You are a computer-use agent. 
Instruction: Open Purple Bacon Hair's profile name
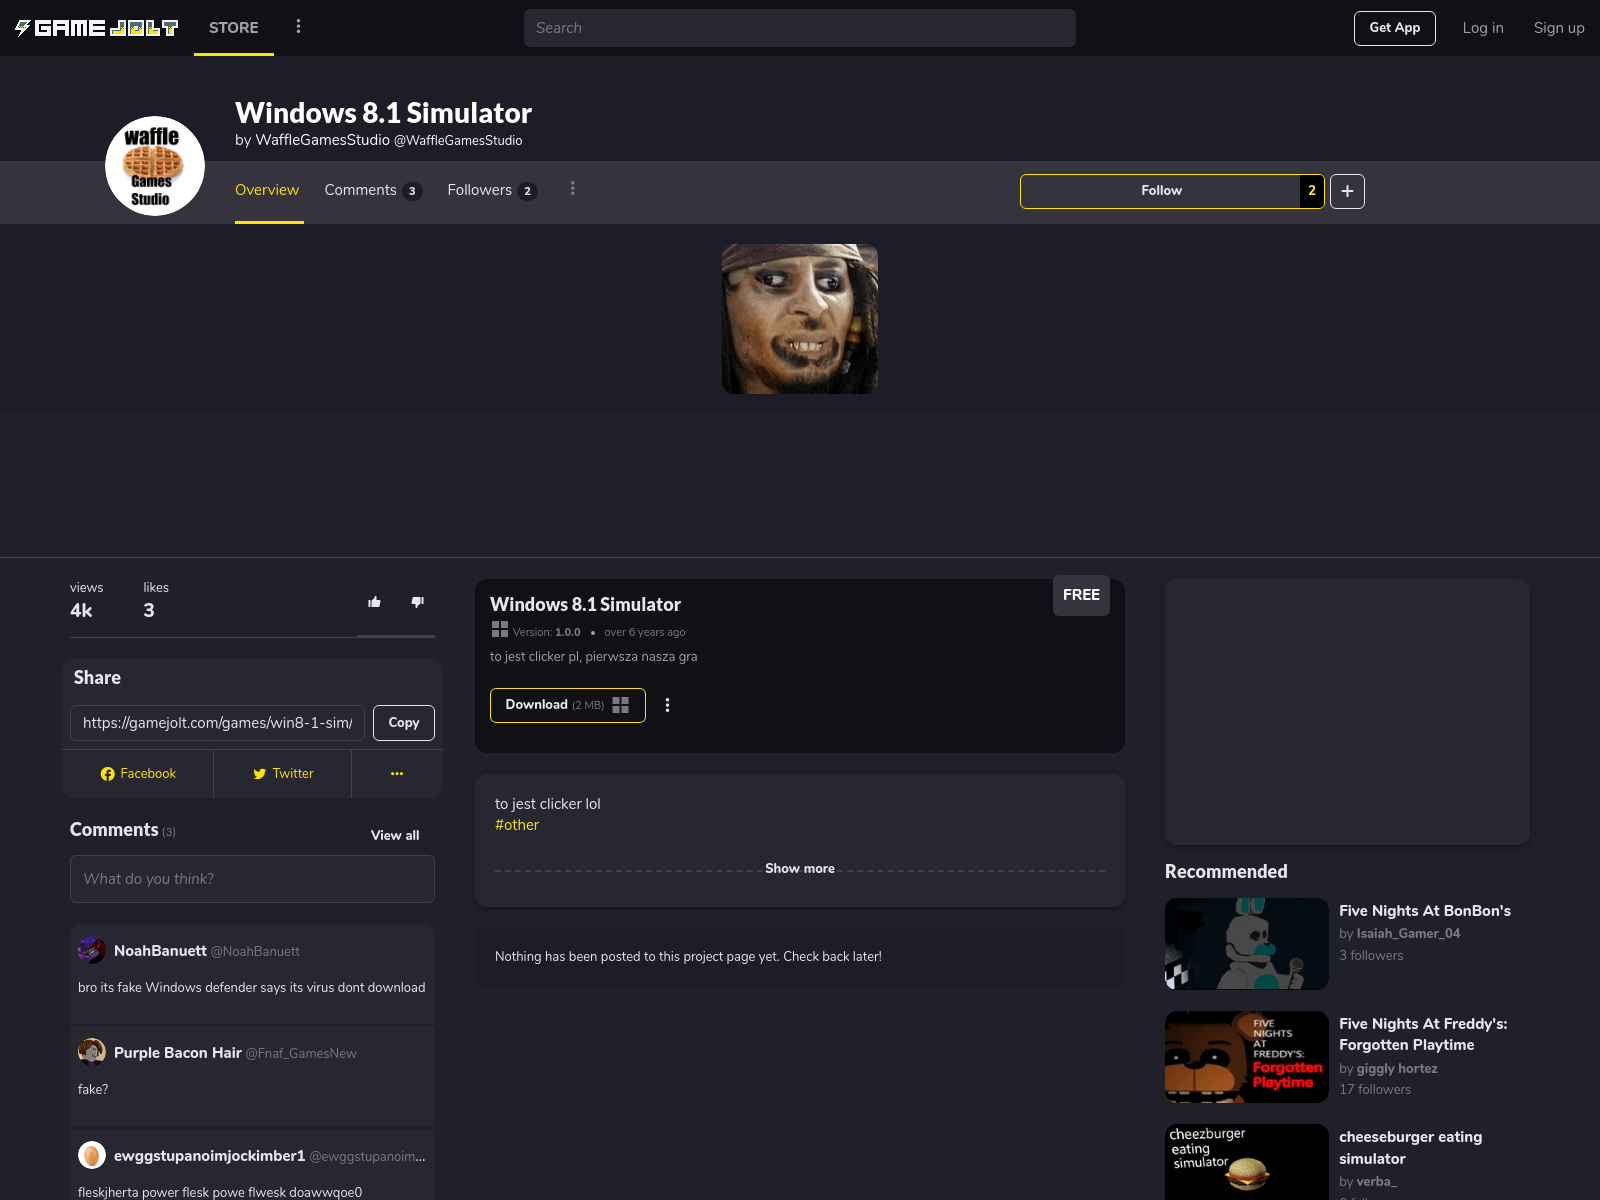pyautogui.click(x=178, y=1053)
